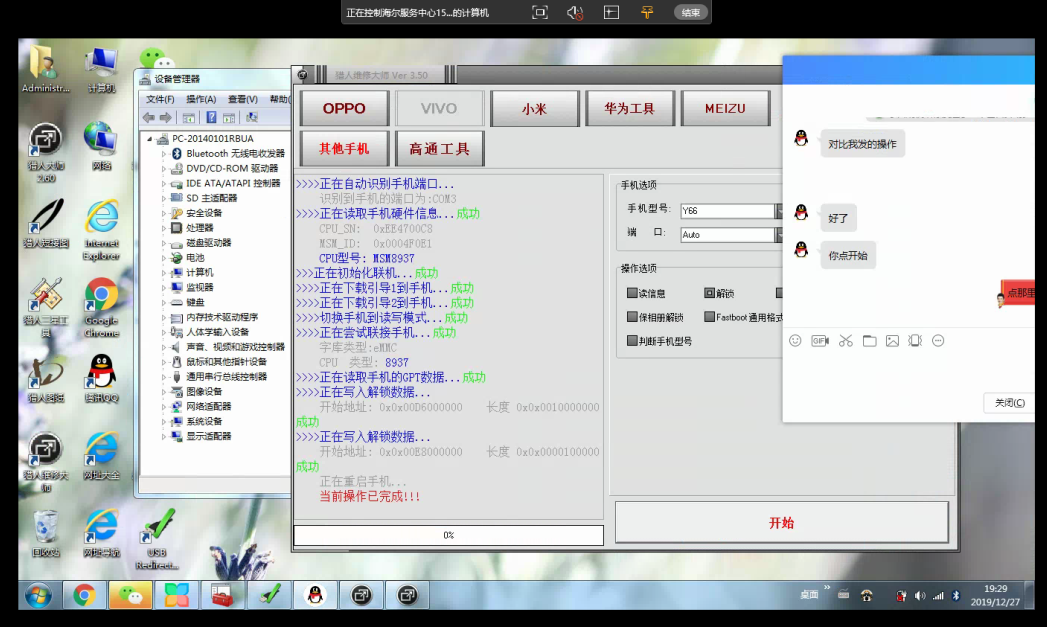Screen dimensions: 1047x627
Task: Open the Google Chrome desktop shortcut
Action: pyautogui.click(x=101, y=308)
